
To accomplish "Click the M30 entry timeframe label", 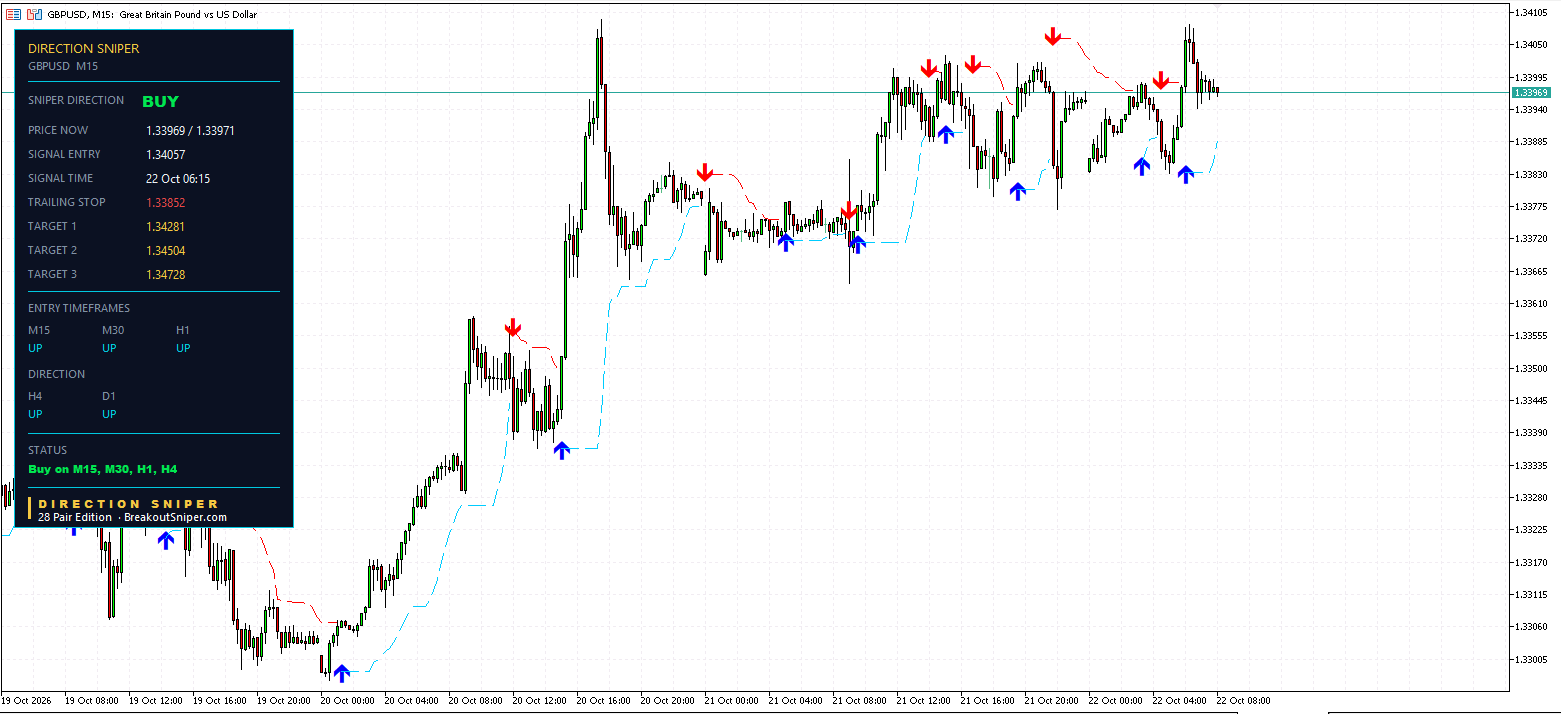I will click(112, 330).
